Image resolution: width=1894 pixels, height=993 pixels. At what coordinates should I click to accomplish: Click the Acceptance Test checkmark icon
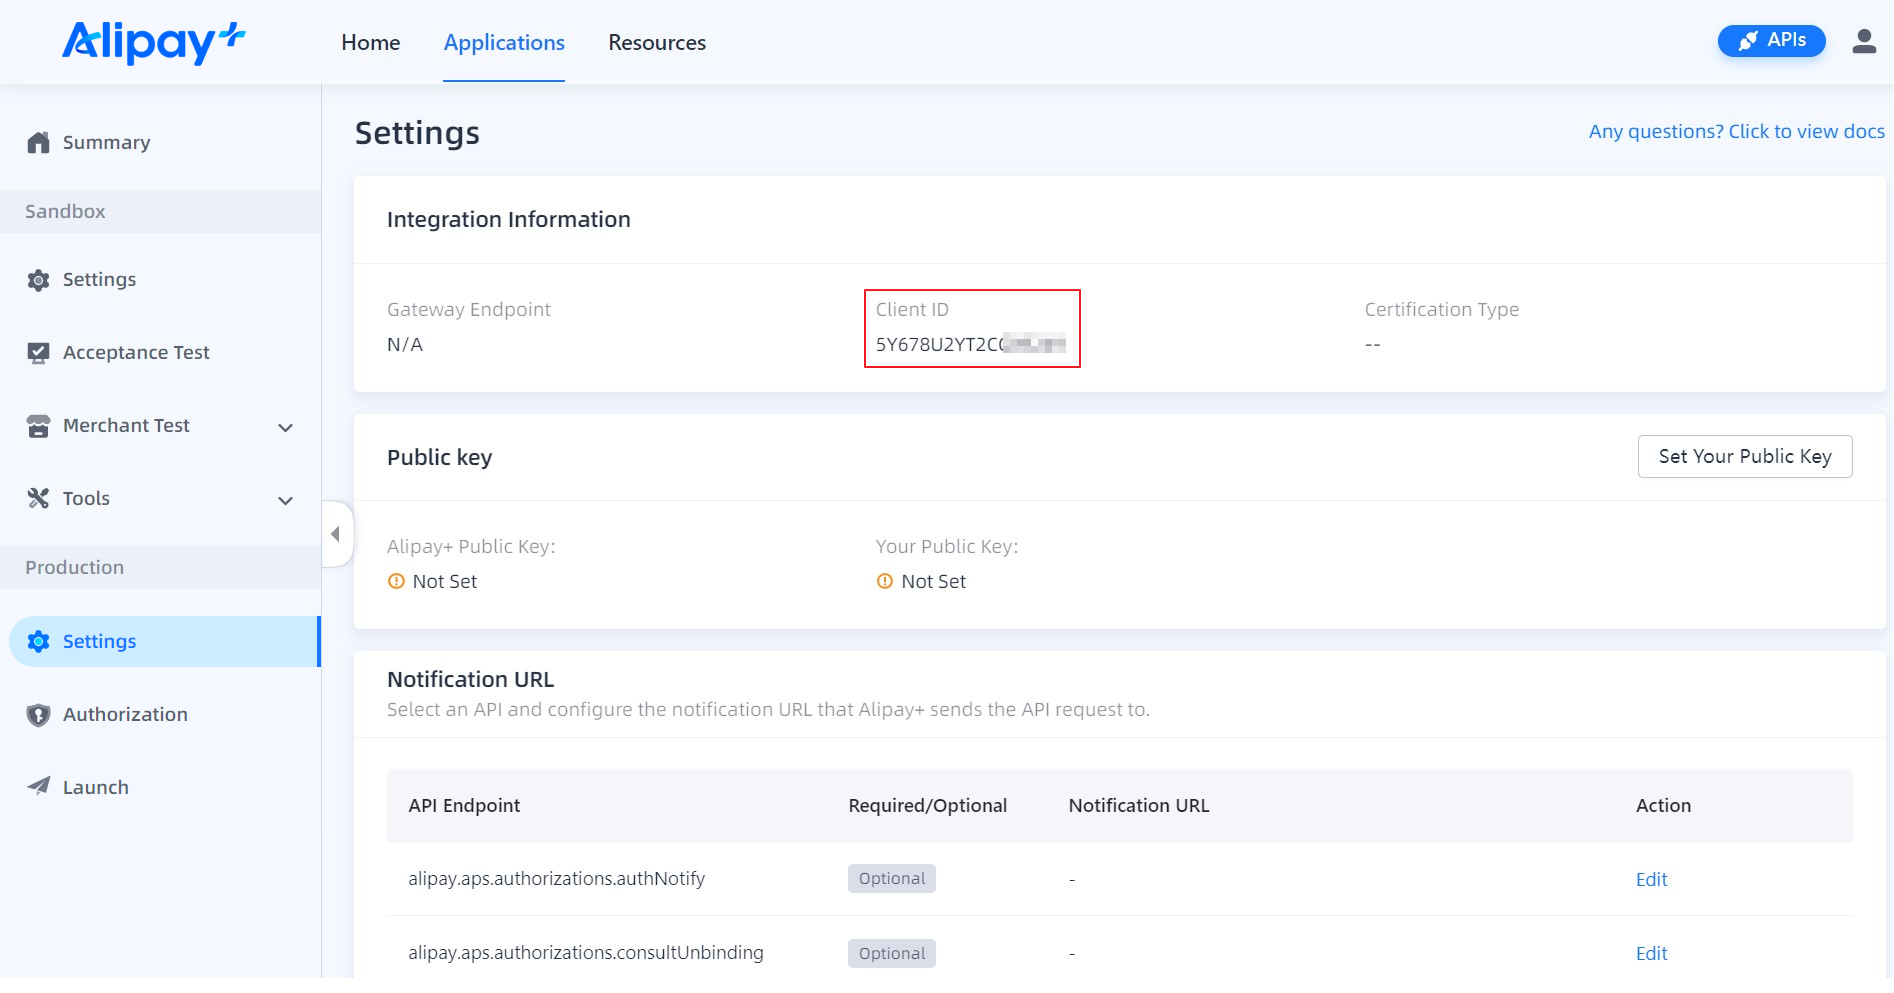coord(38,353)
